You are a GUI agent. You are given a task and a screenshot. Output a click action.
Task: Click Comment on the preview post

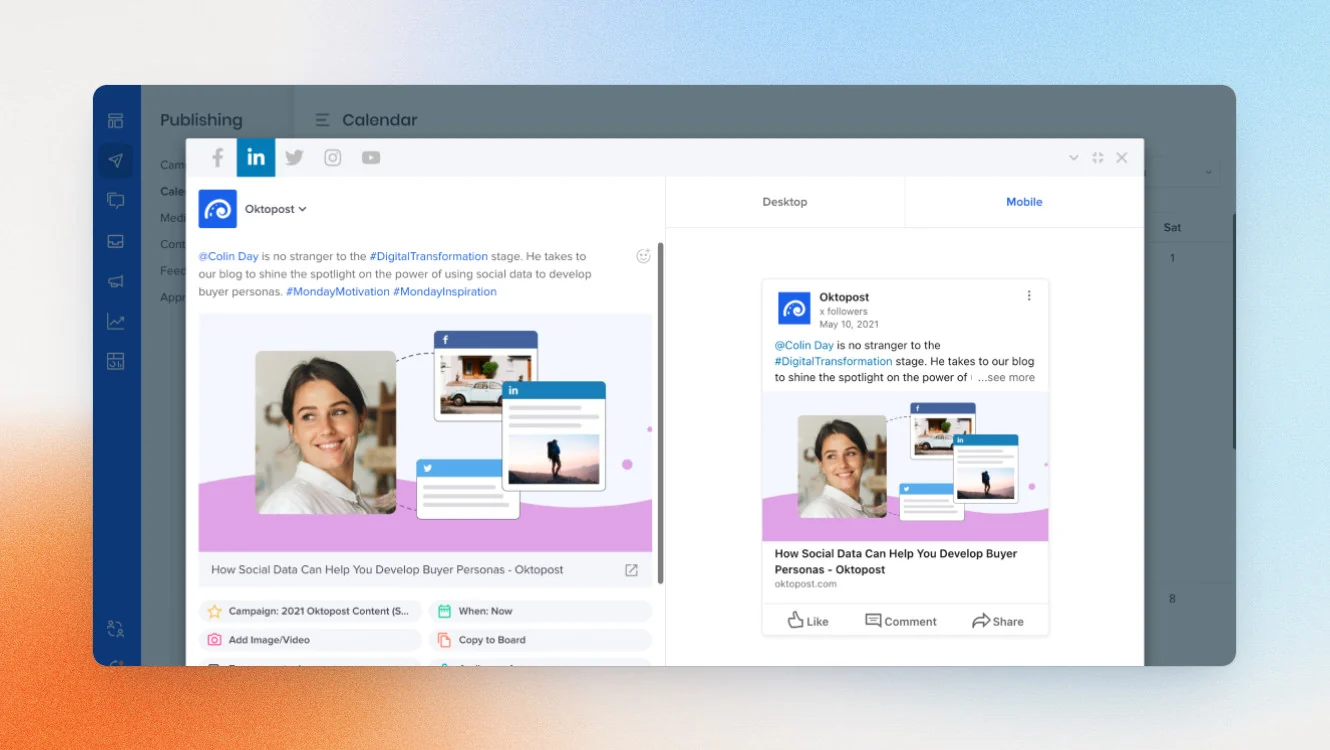[901, 621]
